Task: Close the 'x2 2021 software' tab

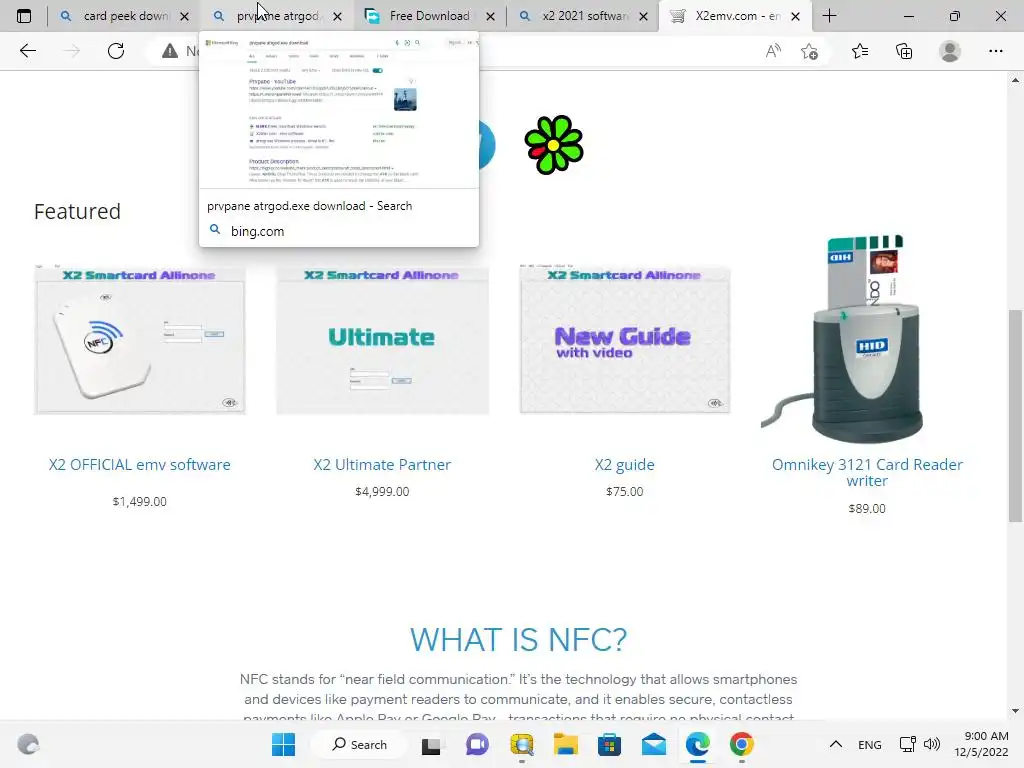Action: point(643,16)
